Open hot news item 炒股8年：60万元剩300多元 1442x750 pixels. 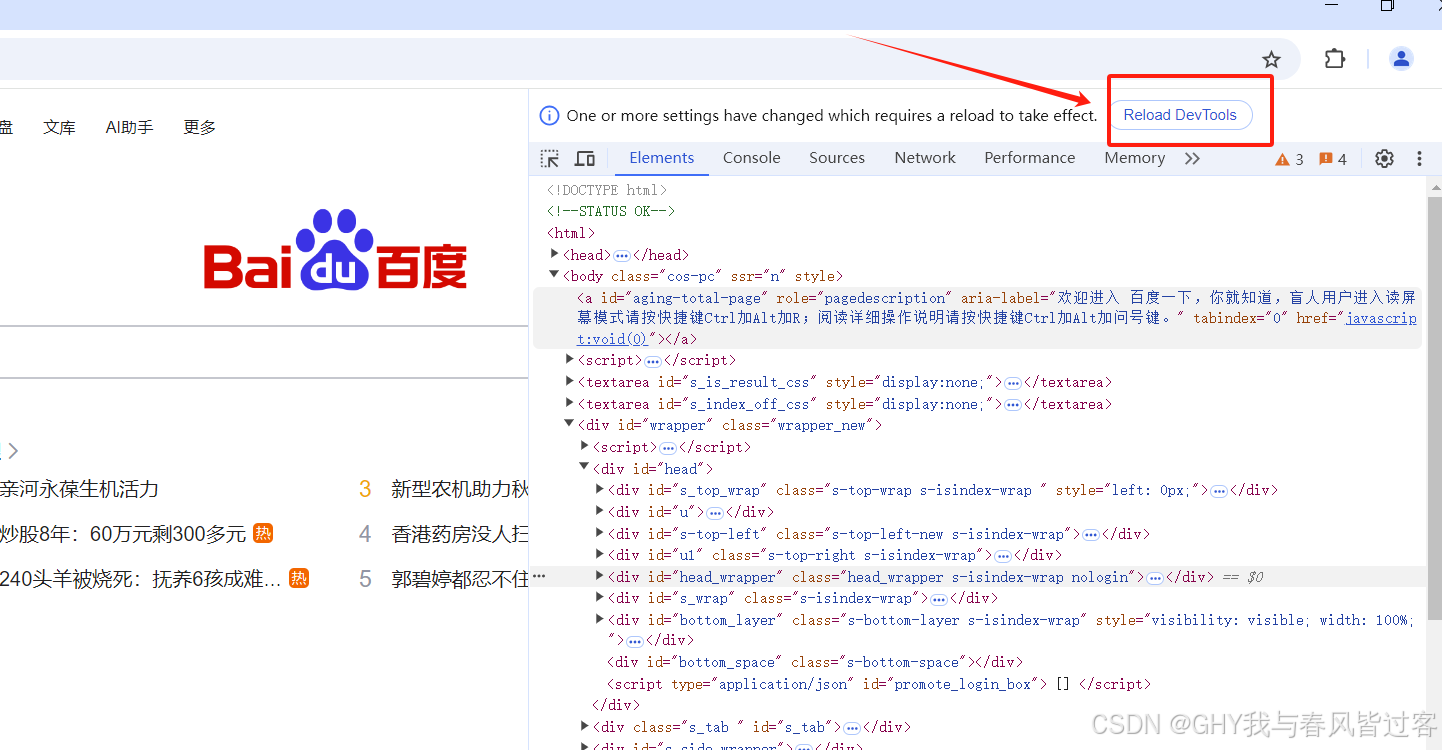pyautogui.click(x=123, y=534)
